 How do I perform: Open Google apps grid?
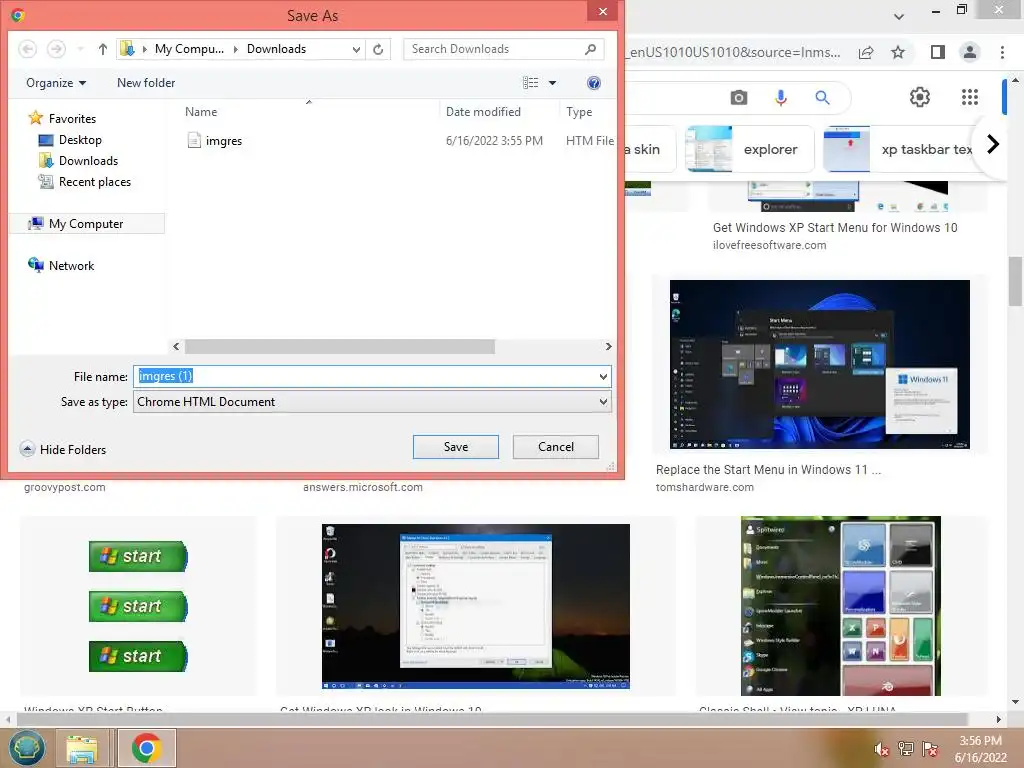pyautogui.click(x=970, y=97)
